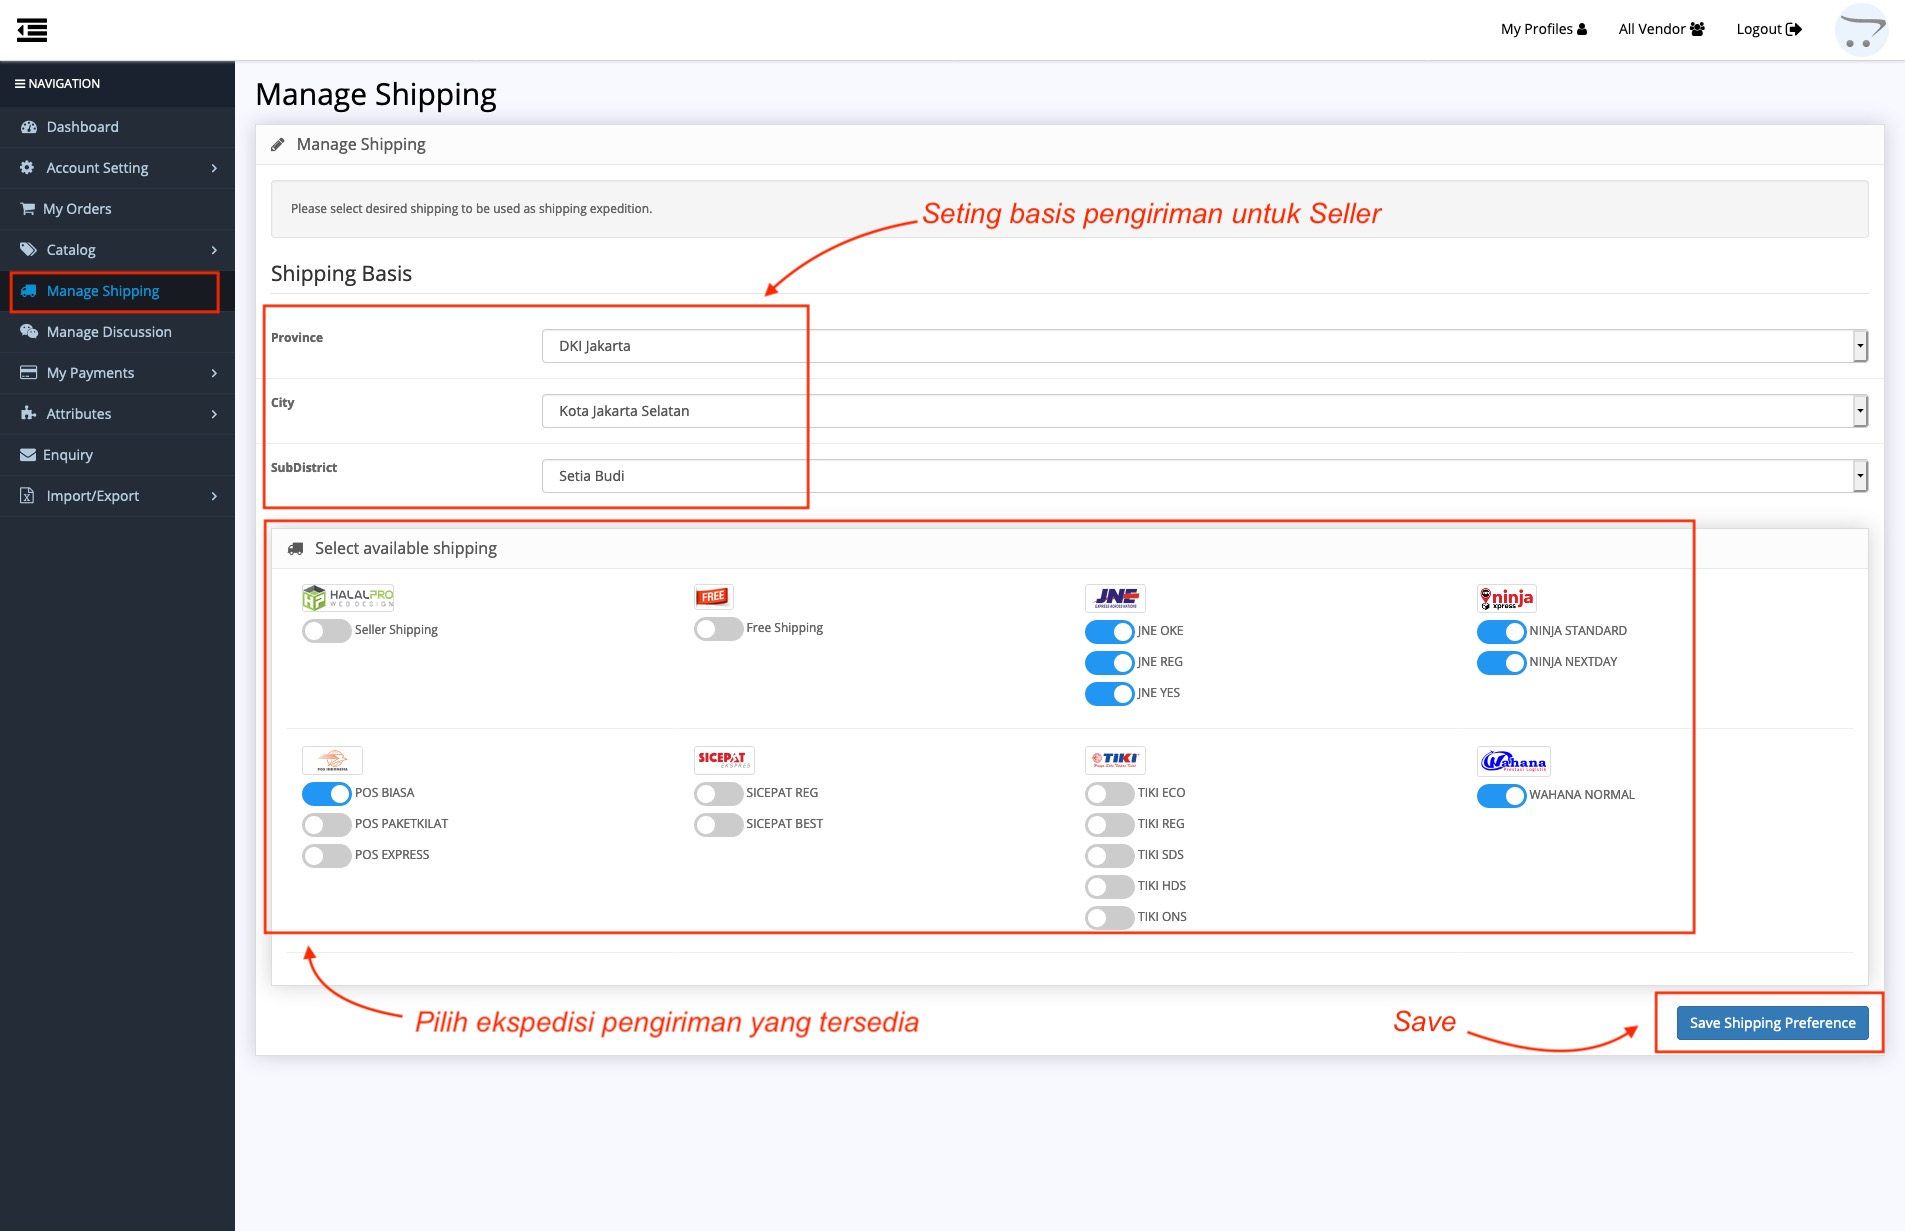Viewport: 1905px width, 1231px height.
Task: Enable the Seller Shipping toggle
Action: (x=326, y=631)
